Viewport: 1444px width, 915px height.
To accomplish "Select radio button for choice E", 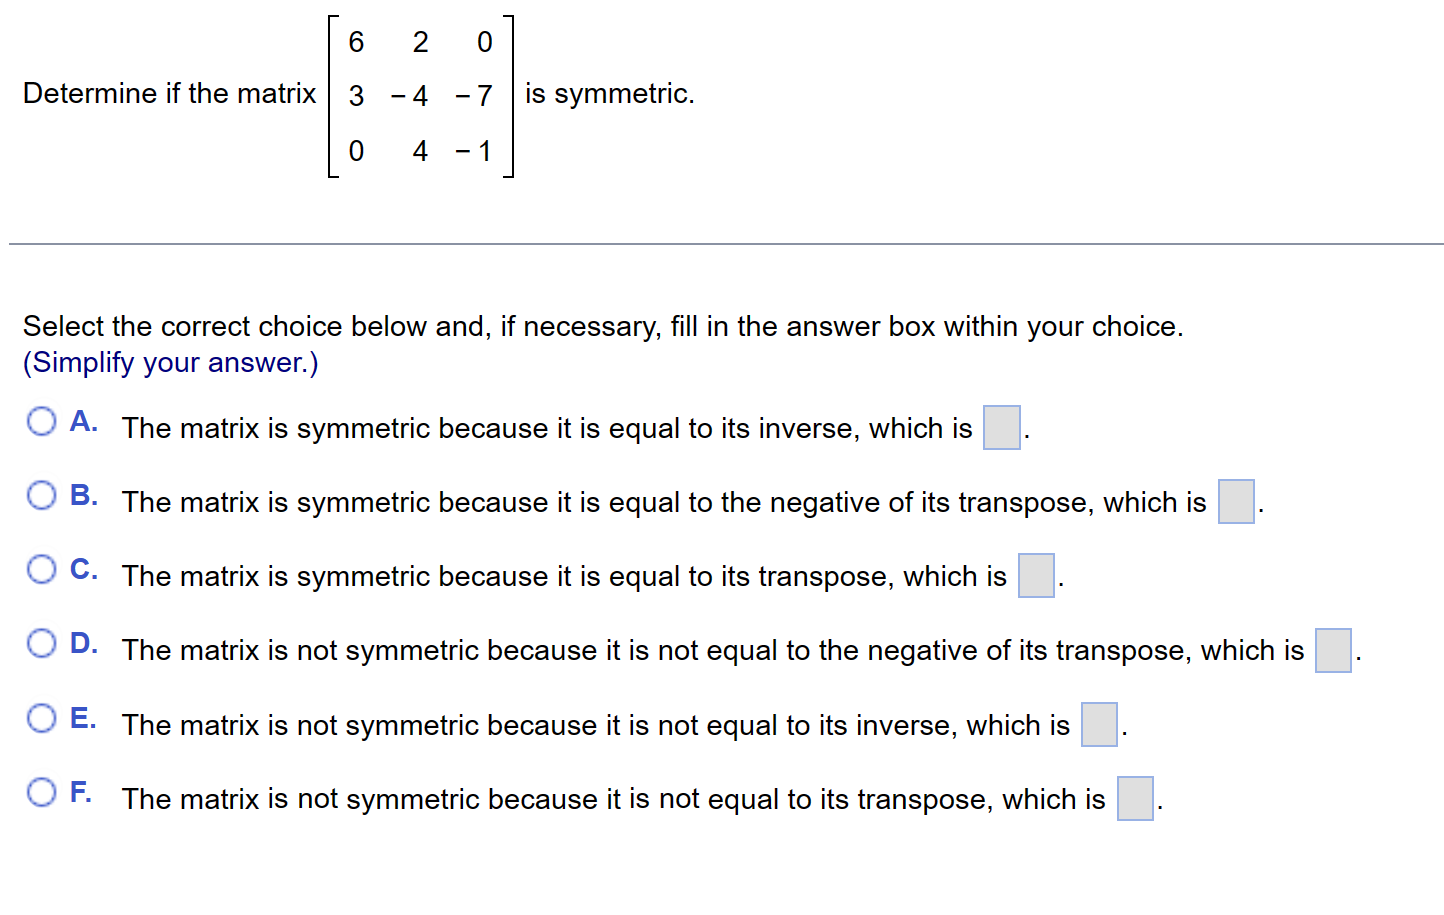I will click(x=41, y=717).
